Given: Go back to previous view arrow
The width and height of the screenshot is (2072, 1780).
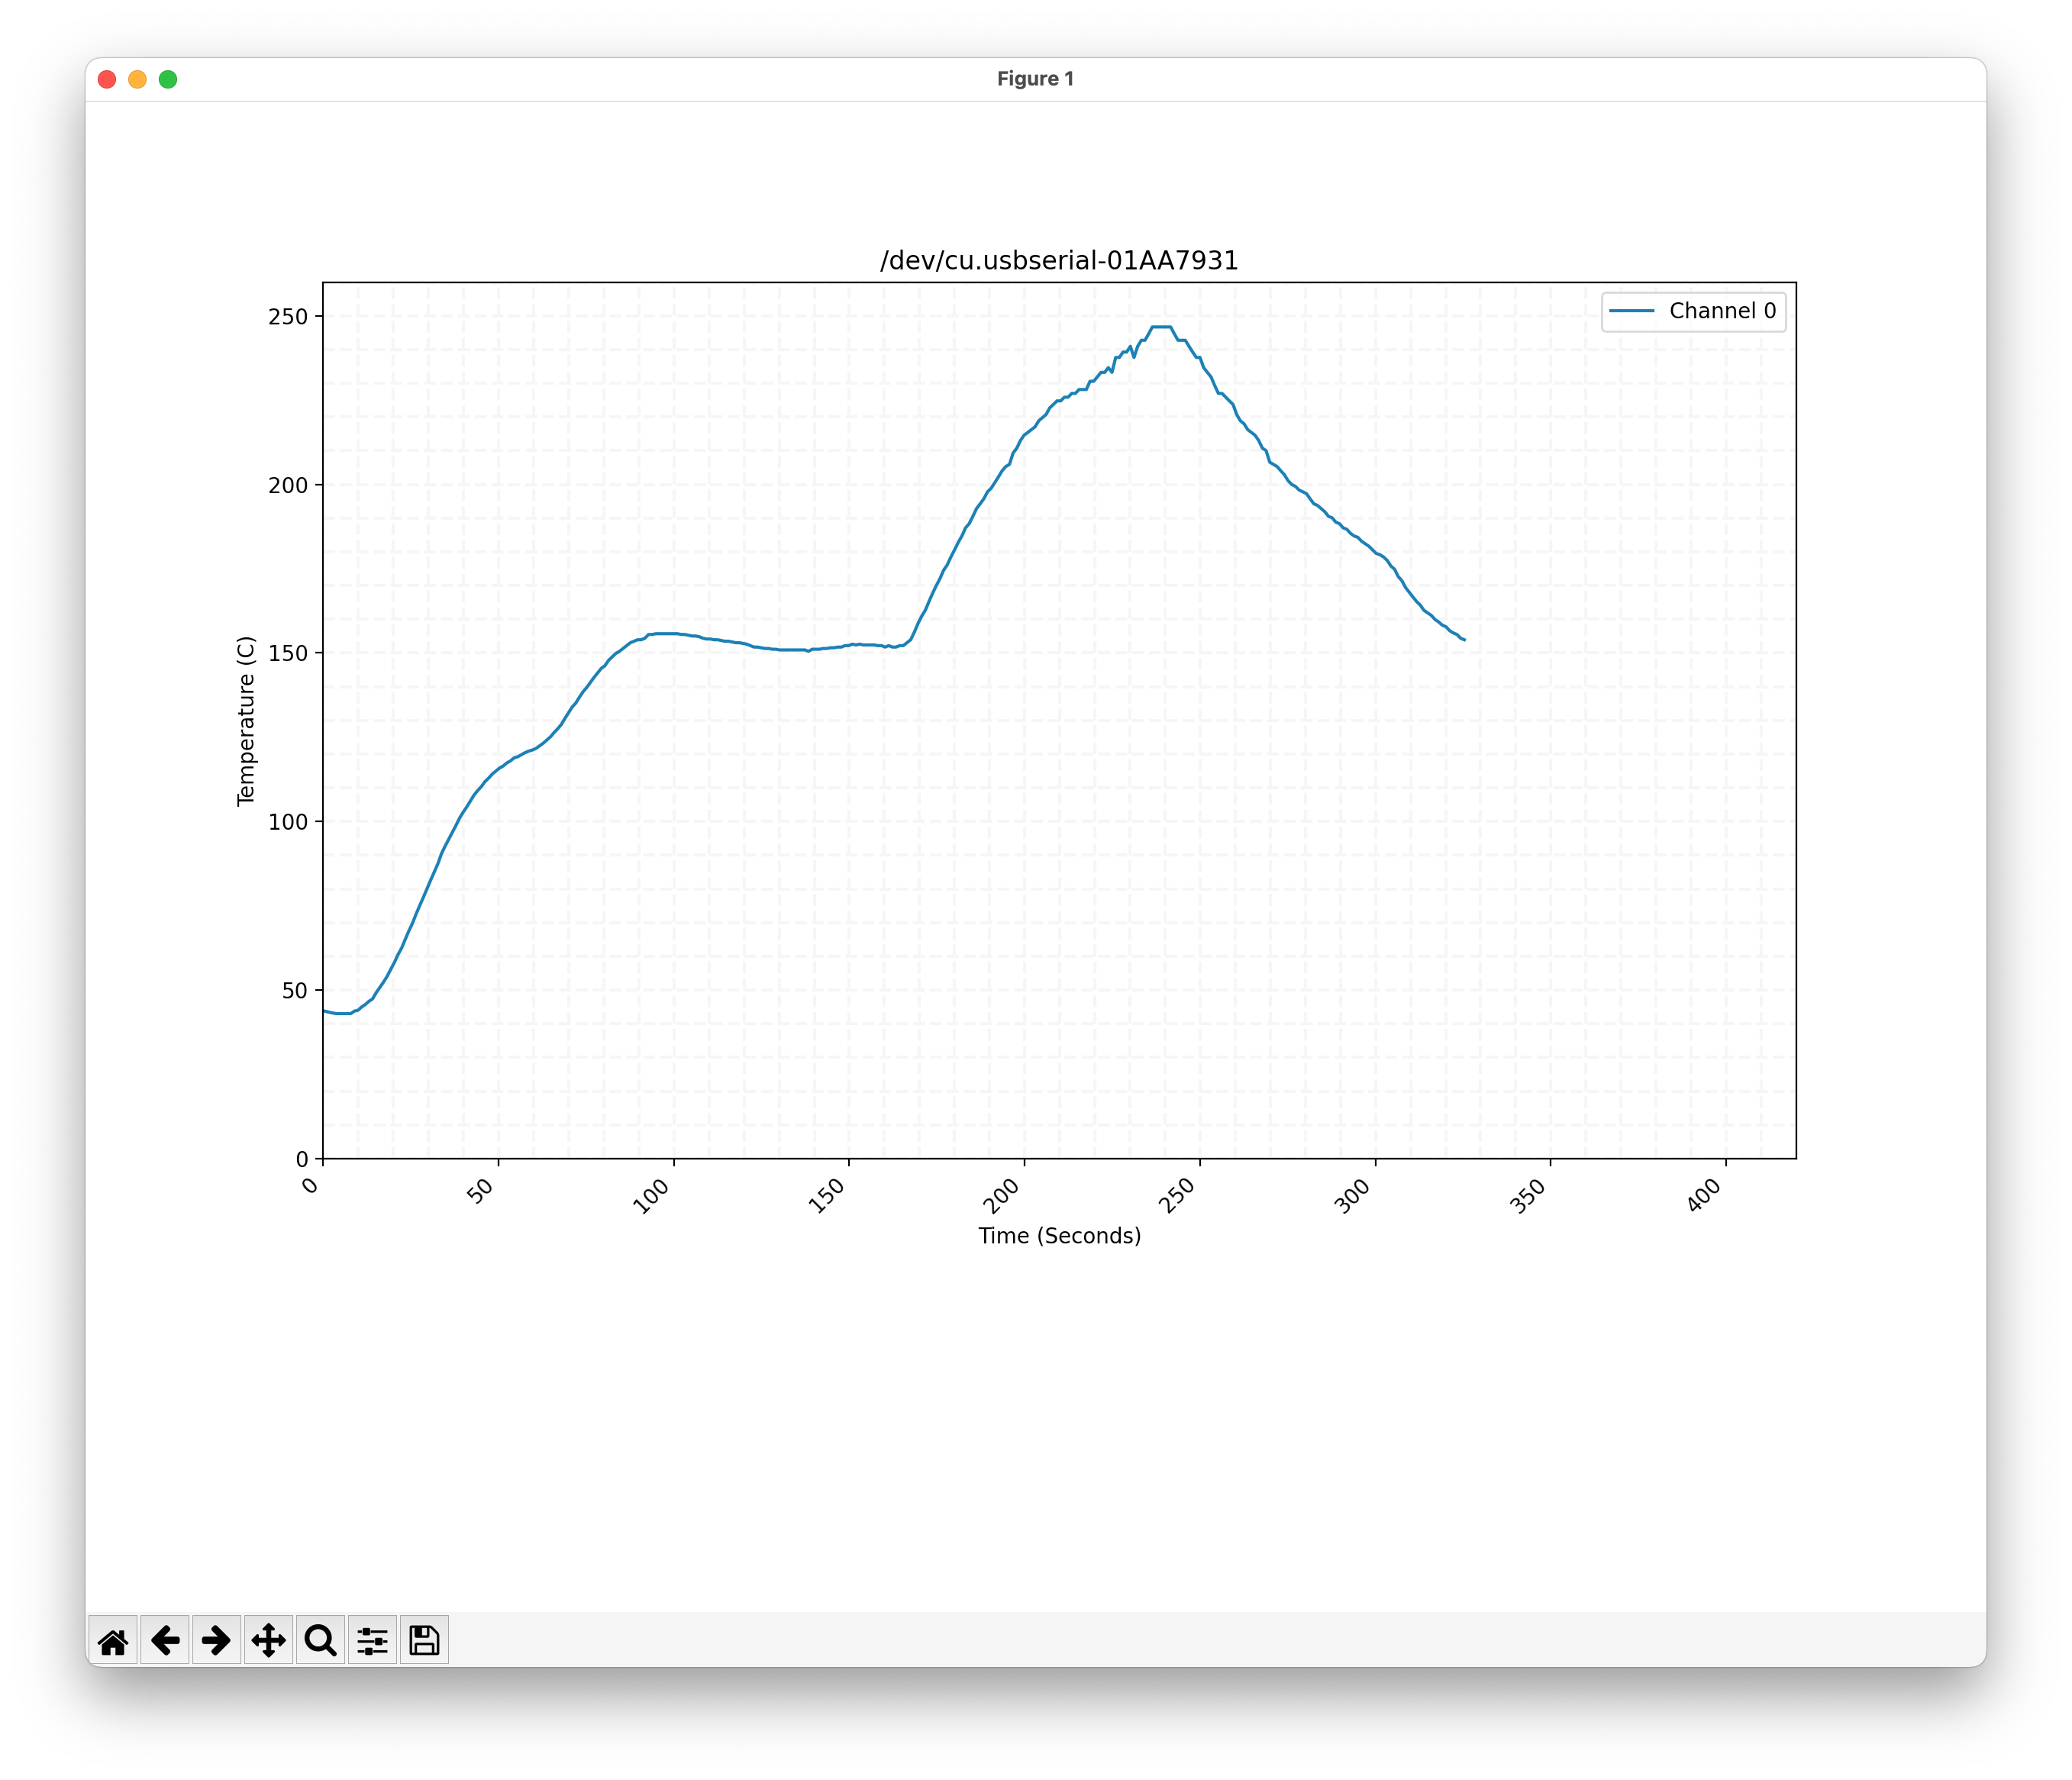Looking at the screenshot, I should coord(165,1641).
